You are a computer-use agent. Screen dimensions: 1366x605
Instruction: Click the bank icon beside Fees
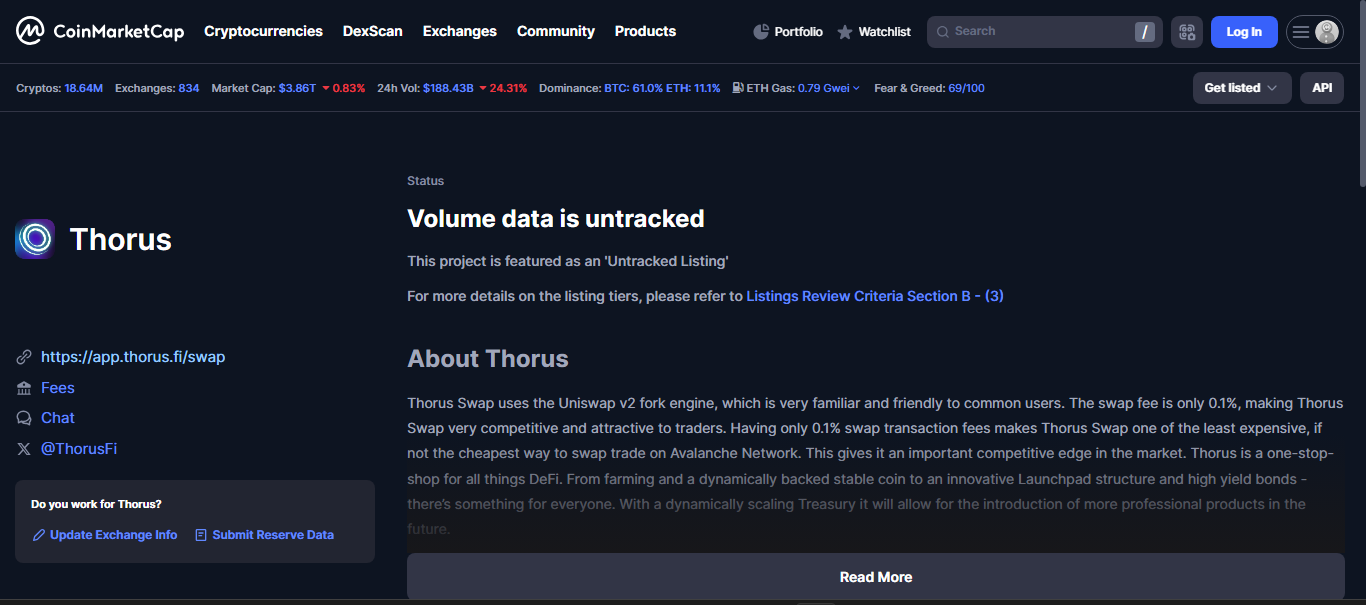coord(24,388)
